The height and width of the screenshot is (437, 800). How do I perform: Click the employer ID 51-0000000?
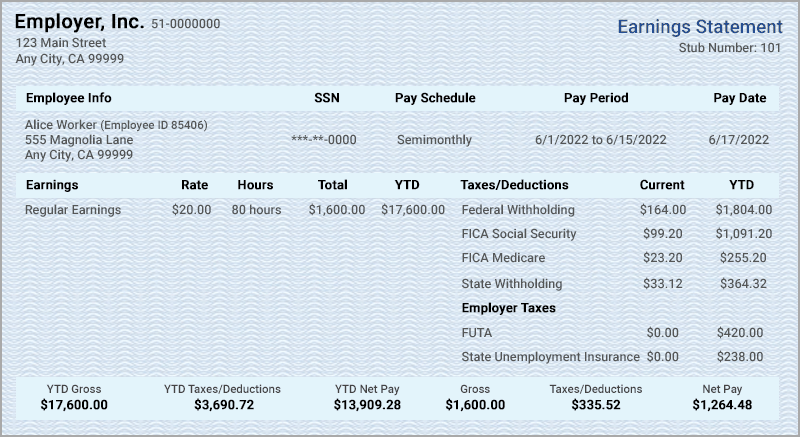pyautogui.click(x=186, y=24)
